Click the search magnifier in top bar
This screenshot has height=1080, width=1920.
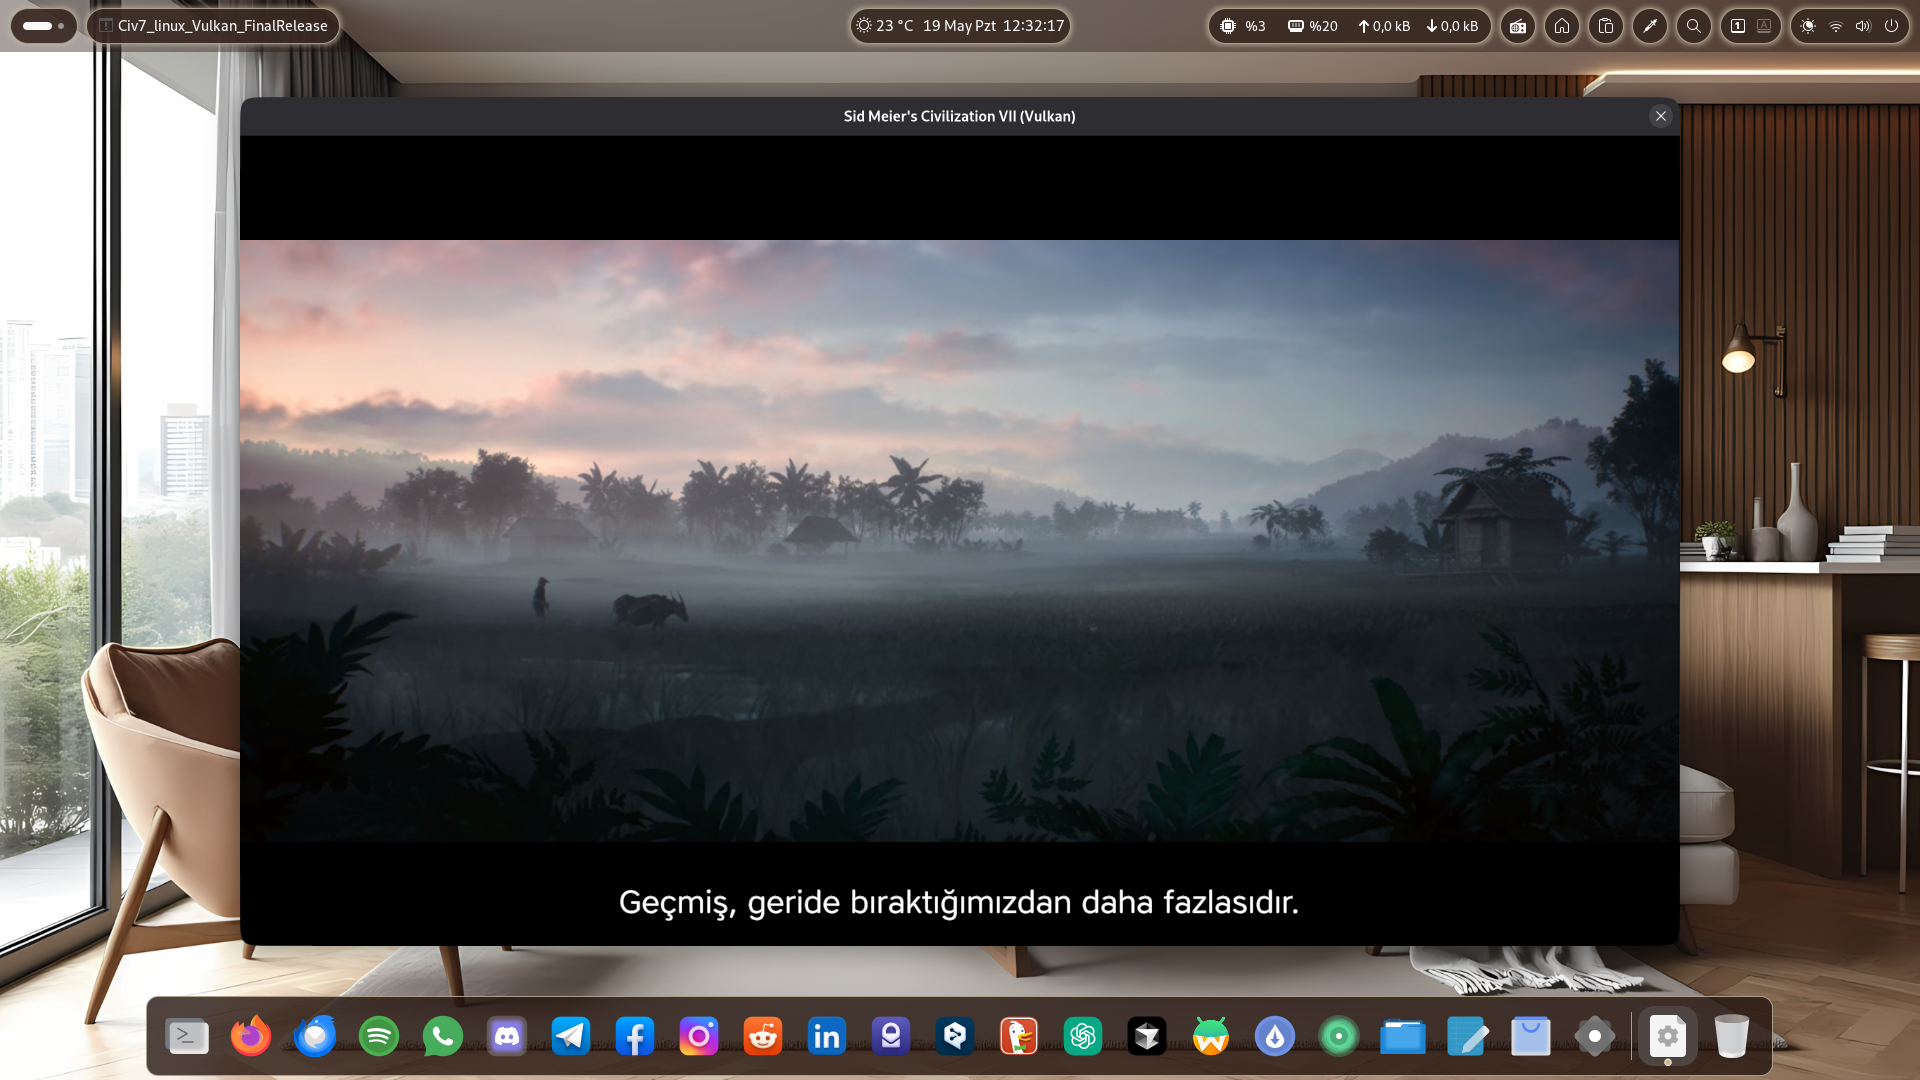tap(1694, 26)
